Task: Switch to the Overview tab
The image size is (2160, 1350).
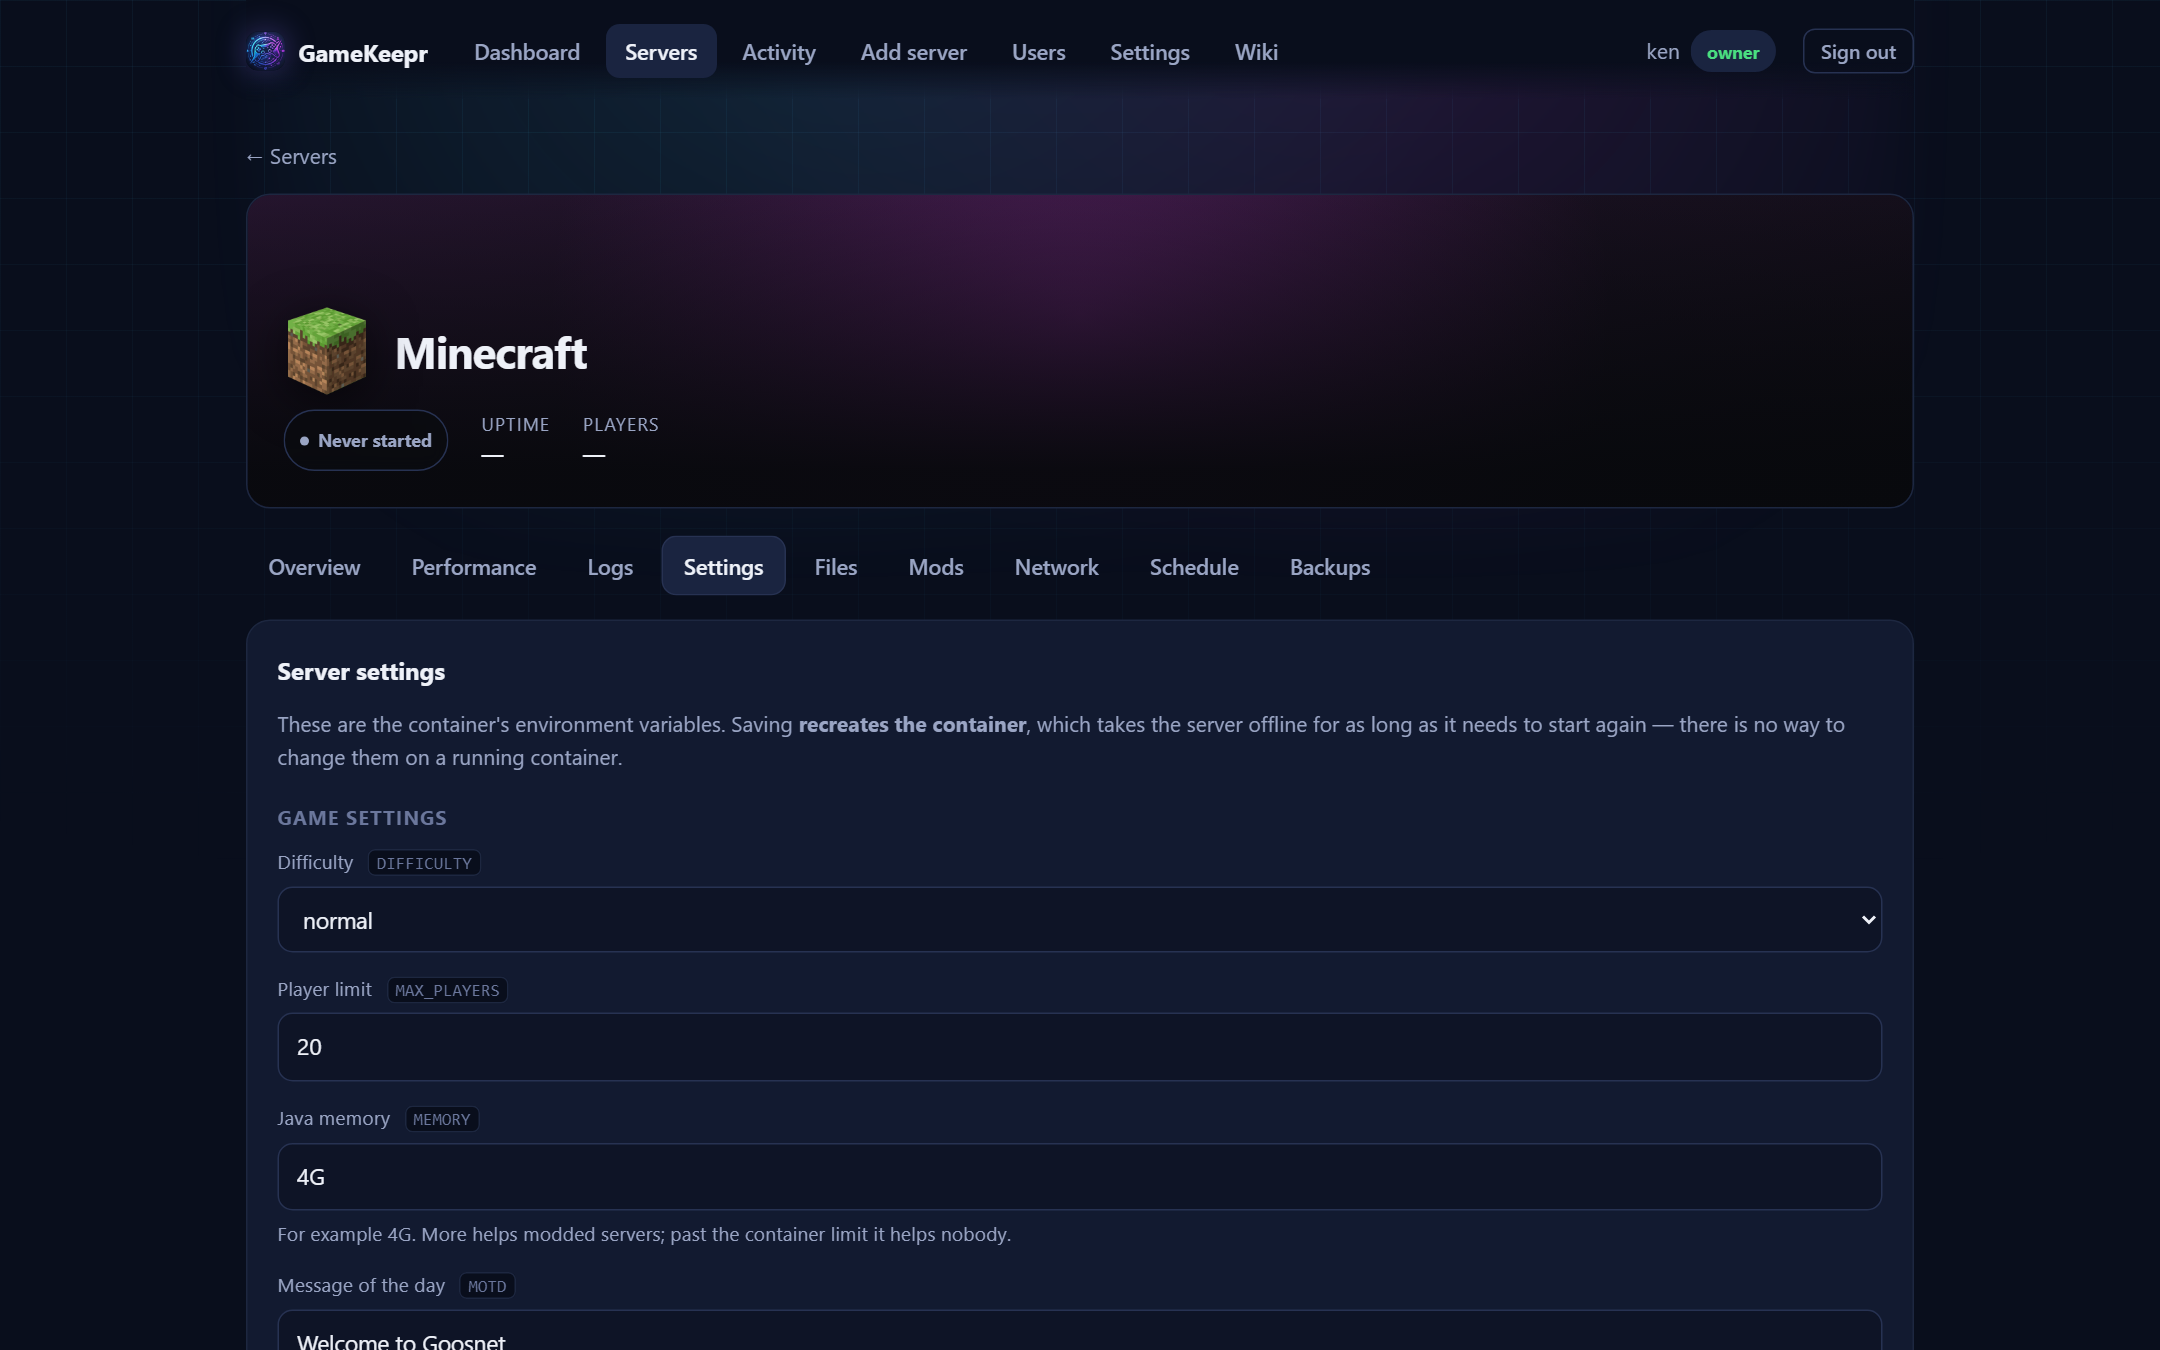Action: click(x=314, y=567)
